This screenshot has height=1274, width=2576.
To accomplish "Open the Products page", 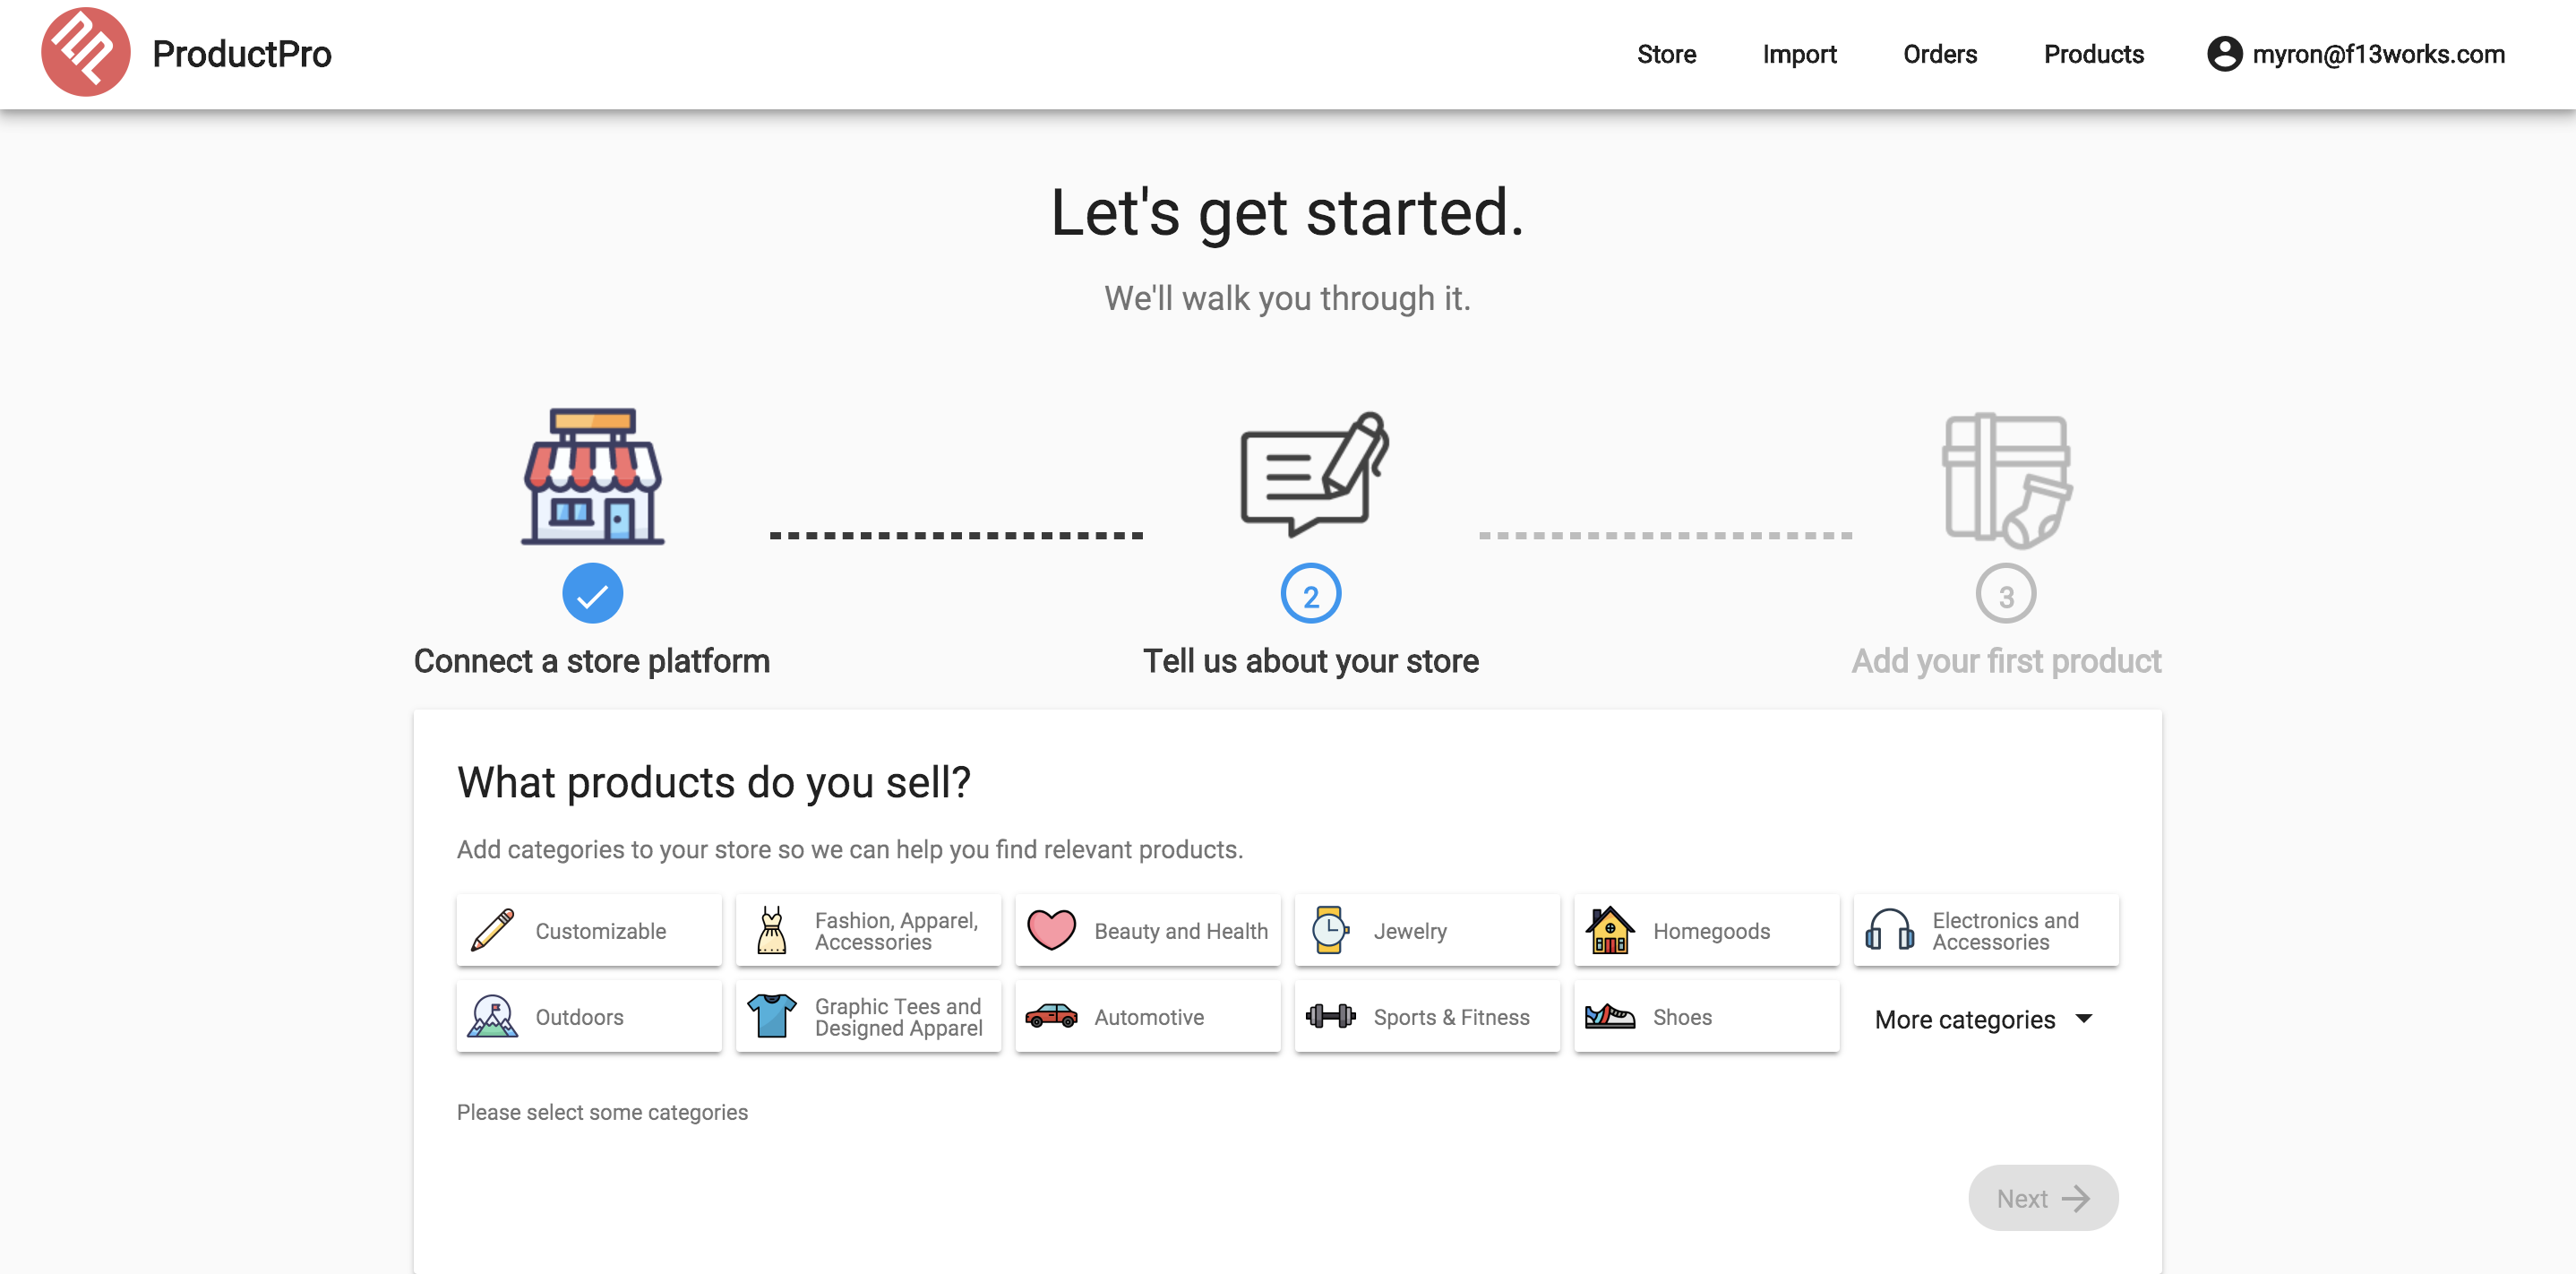I will pos(2093,54).
